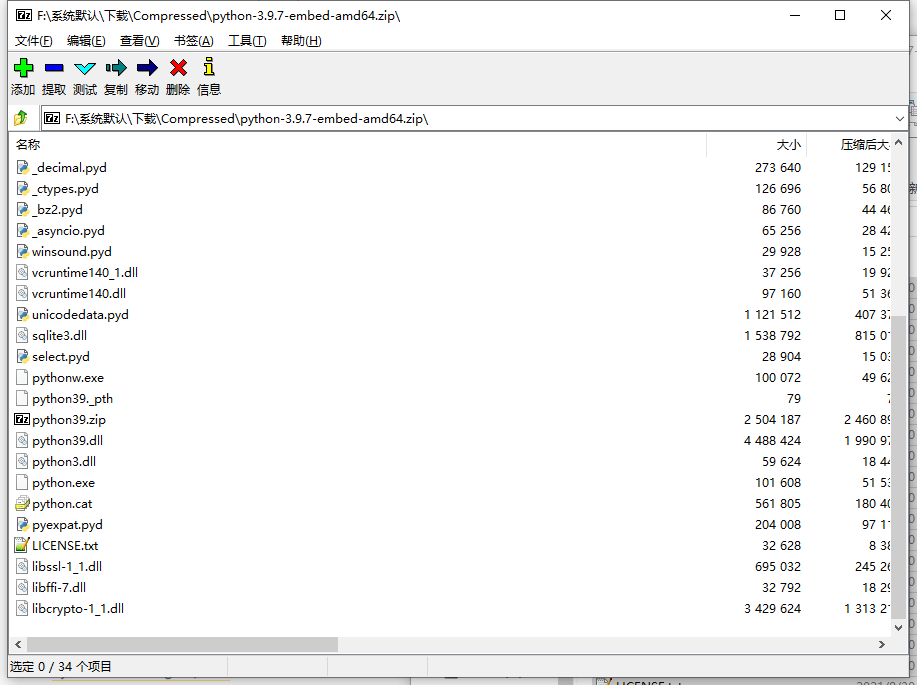Click the Copy (复制) toolbar icon
This screenshot has width=917, height=685.
116,68
